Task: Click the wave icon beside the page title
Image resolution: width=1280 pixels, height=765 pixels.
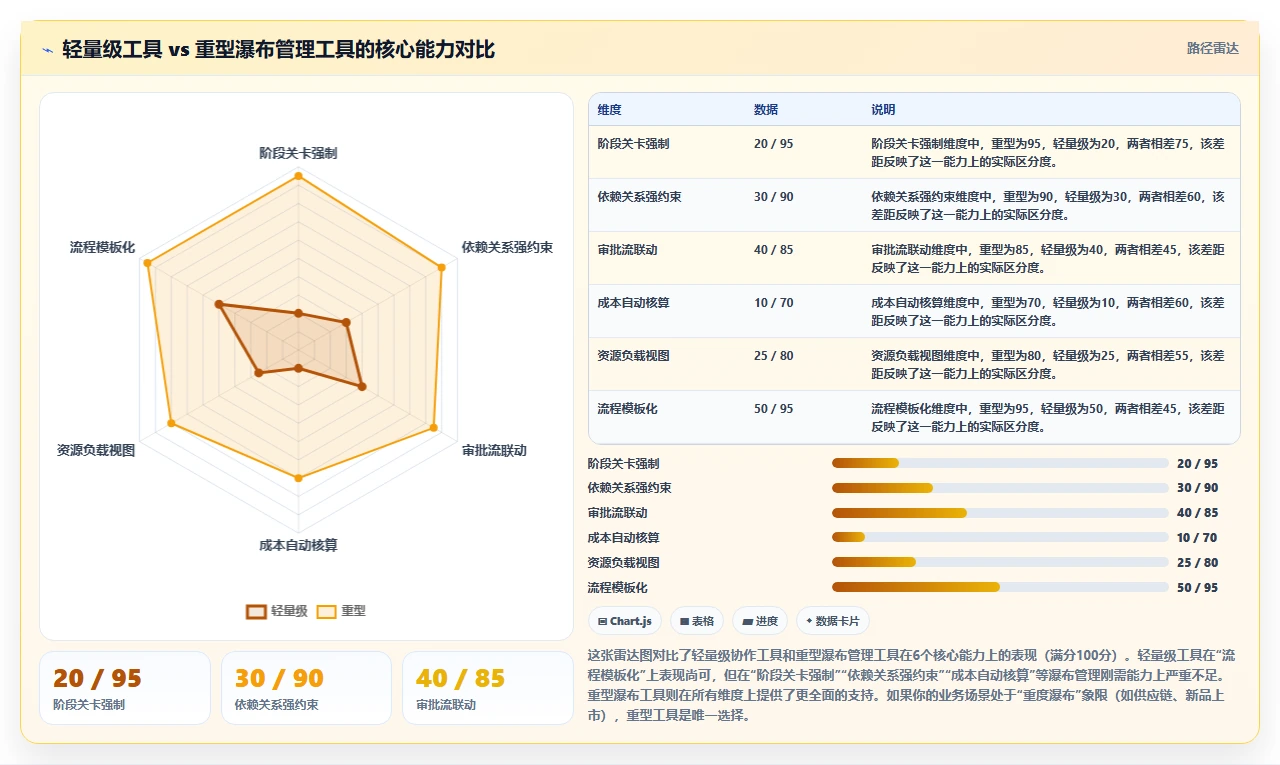Action: coord(48,50)
